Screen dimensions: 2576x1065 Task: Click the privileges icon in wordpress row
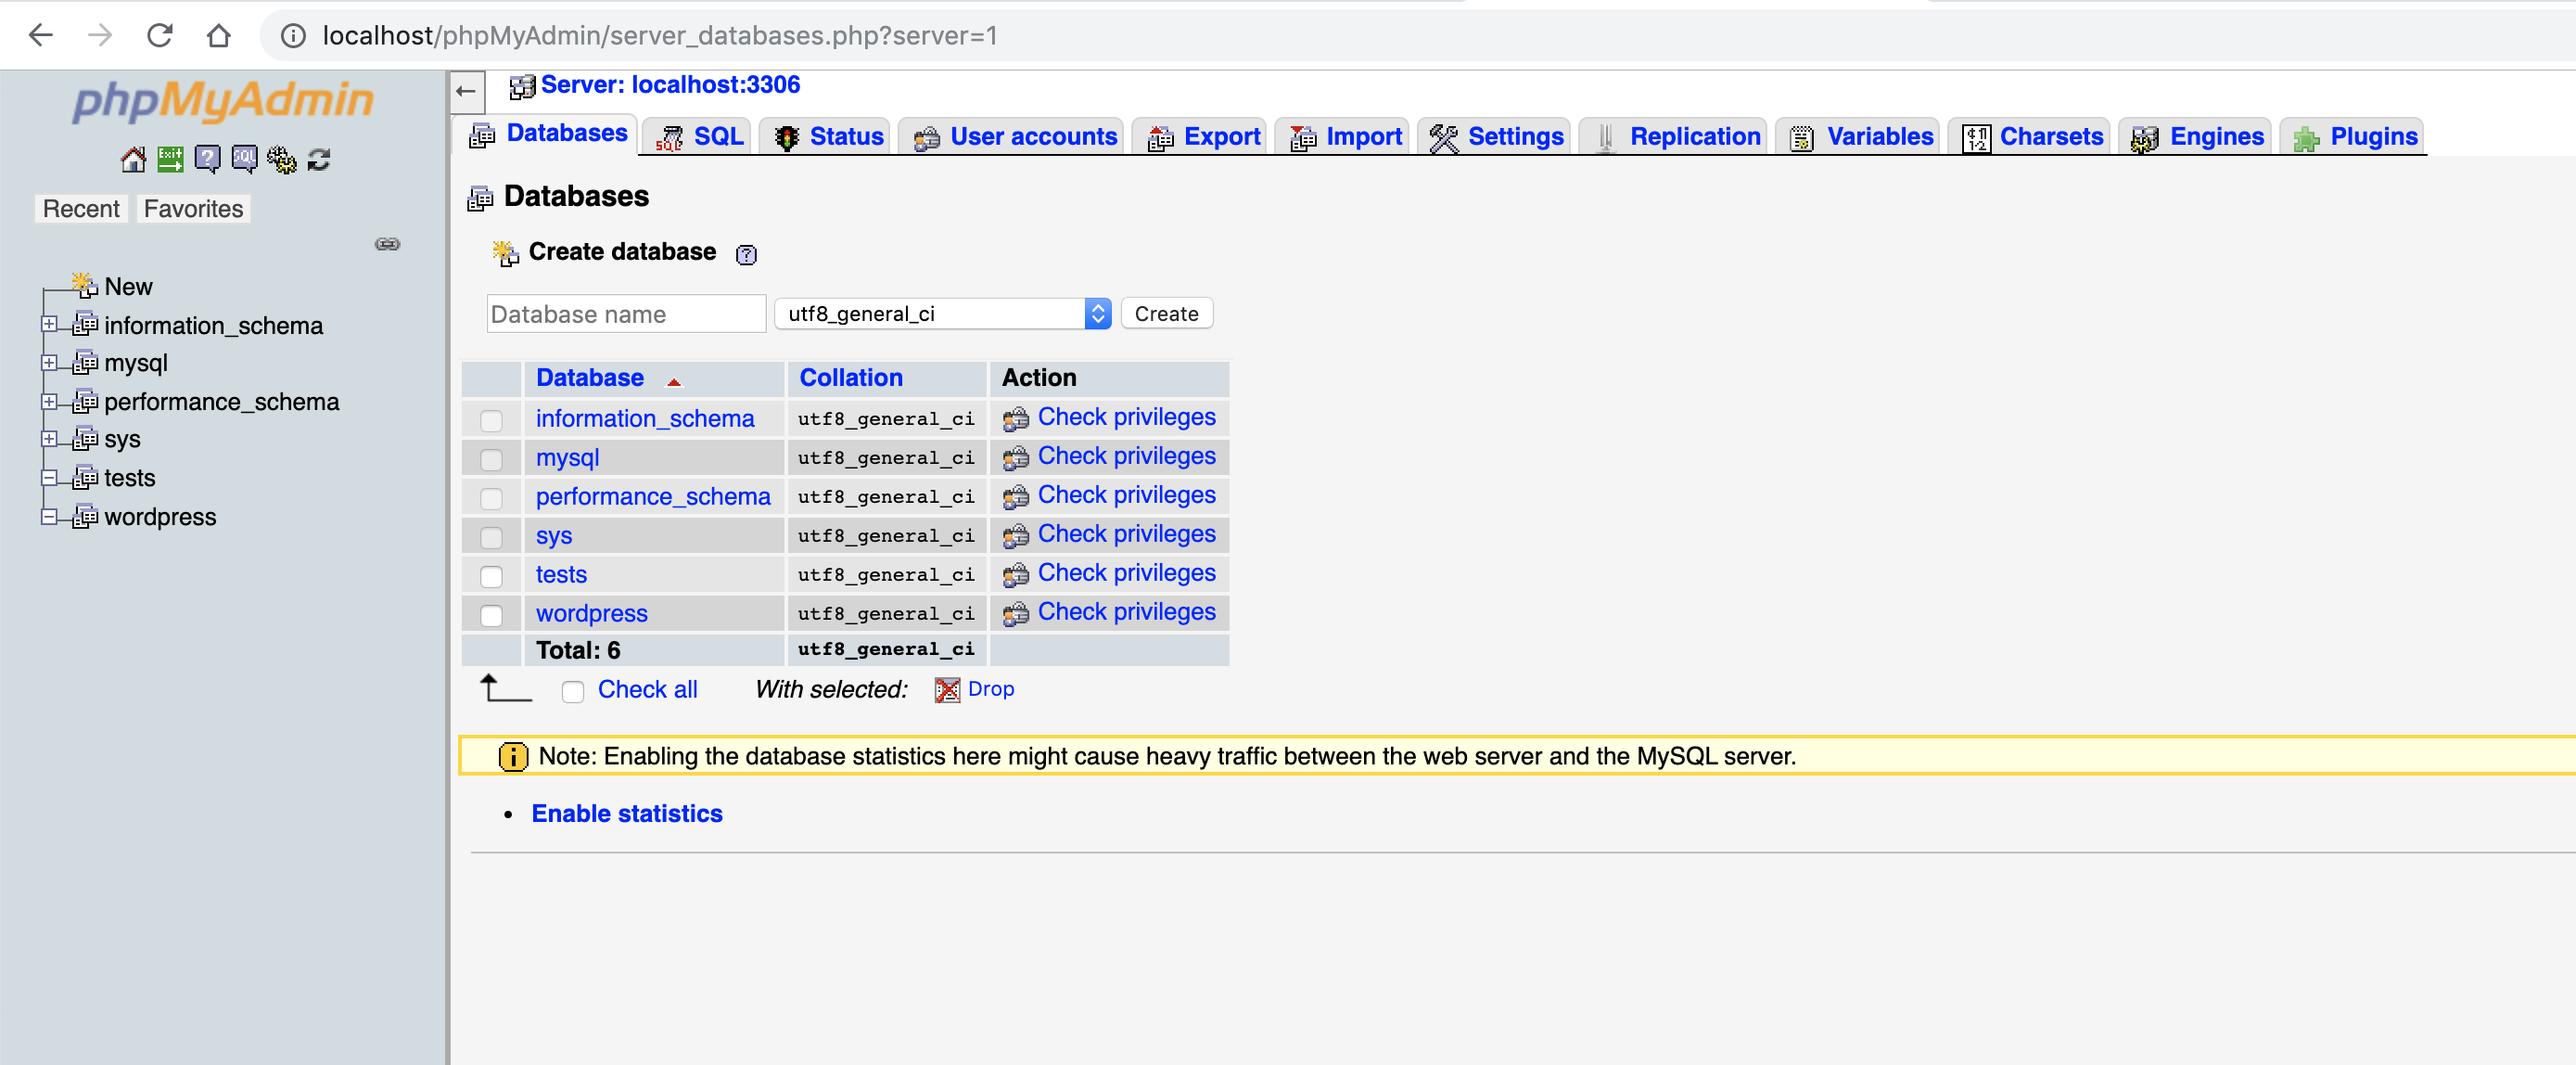(1015, 613)
